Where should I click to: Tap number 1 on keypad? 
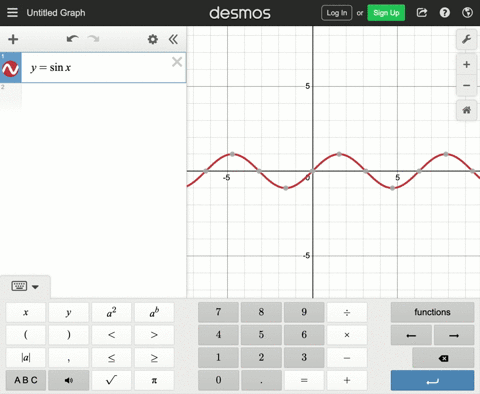(218, 358)
